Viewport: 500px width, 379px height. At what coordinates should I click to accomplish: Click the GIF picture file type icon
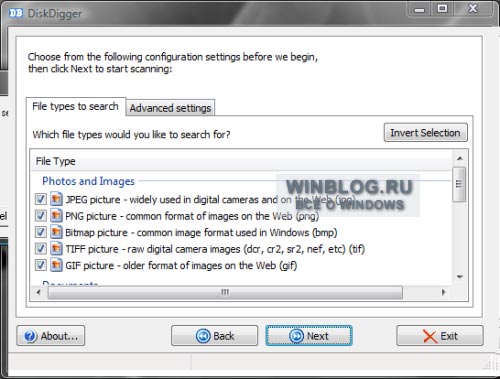[x=56, y=265]
